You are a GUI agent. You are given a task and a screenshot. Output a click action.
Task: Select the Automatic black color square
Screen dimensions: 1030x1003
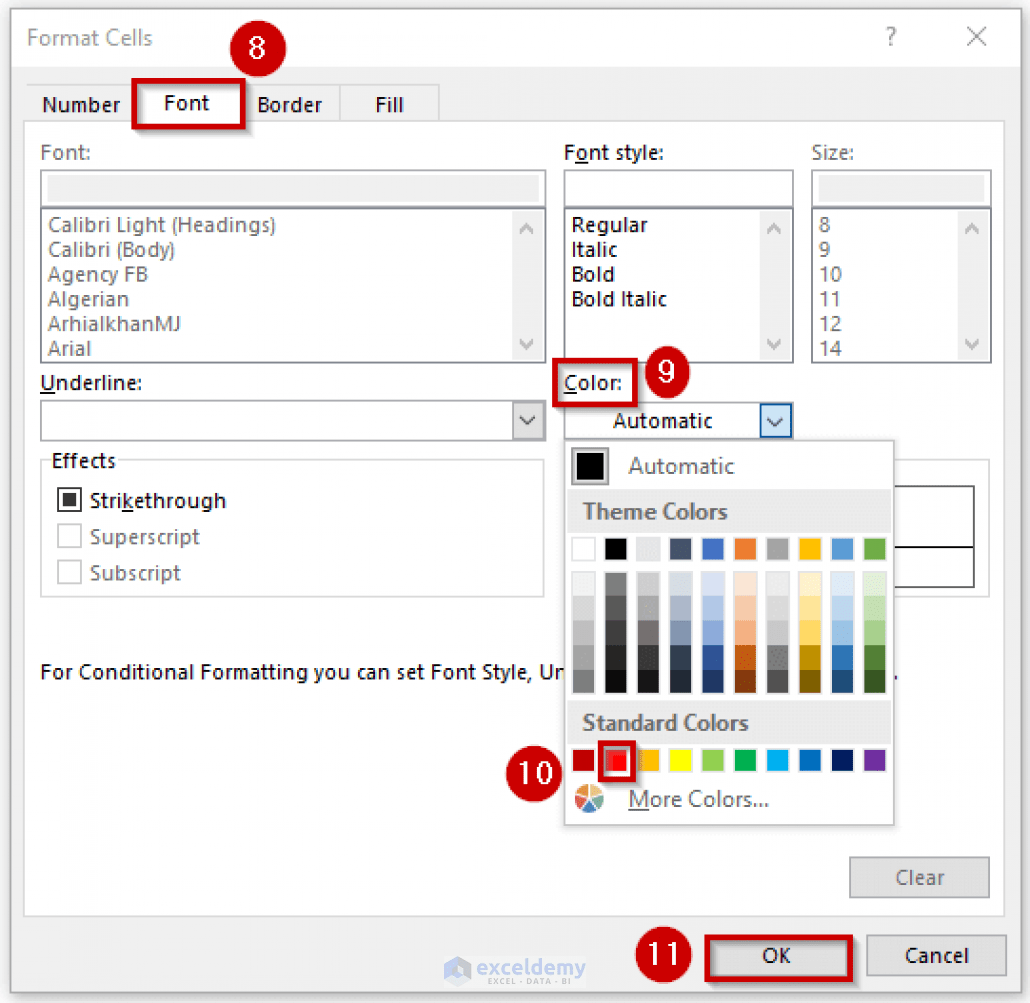590,466
